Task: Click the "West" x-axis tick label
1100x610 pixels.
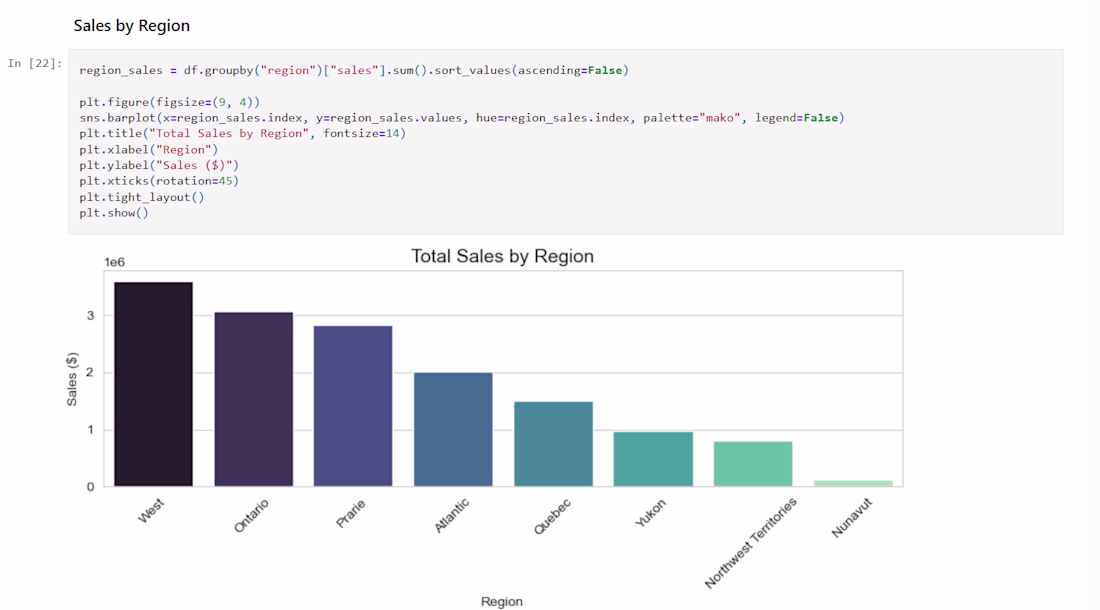Action: 151,510
